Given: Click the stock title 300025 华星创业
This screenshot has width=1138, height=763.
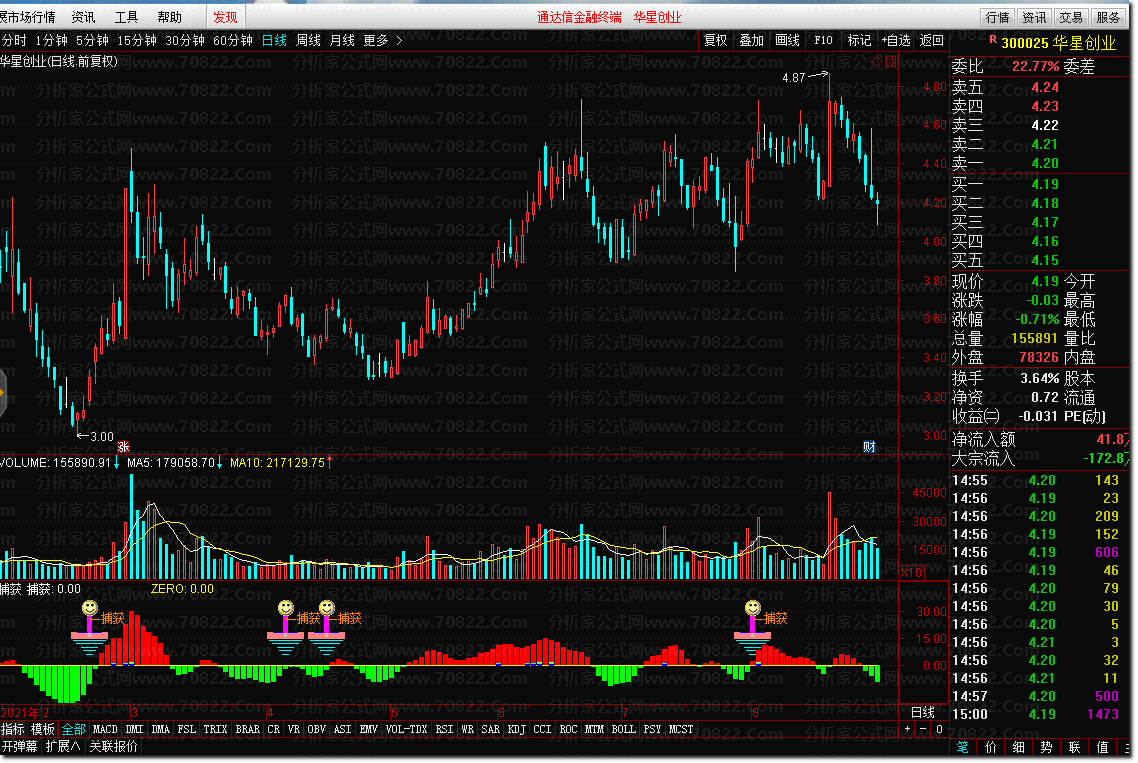Looking at the screenshot, I should 1058,43.
